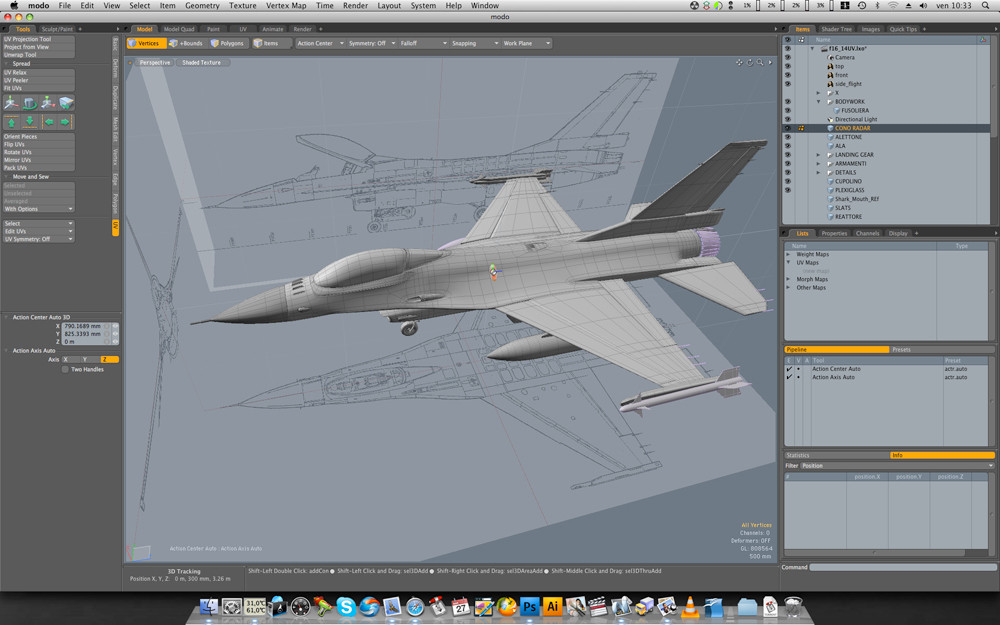Click the green right arrow UV icon
This screenshot has width=1000, height=625.
[x=65, y=121]
